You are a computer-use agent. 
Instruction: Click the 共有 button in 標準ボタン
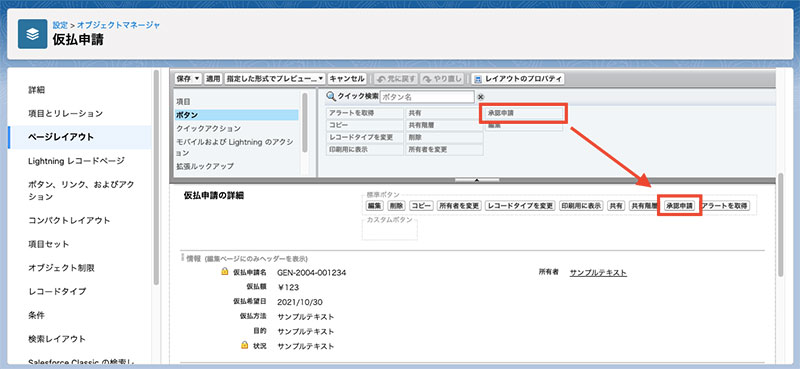coord(616,206)
